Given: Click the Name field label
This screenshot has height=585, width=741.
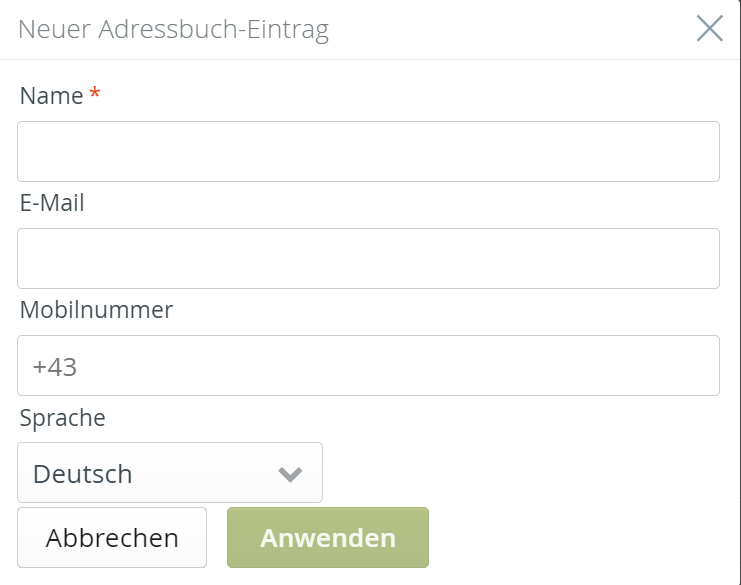Looking at the screenshot, I should coord(51,96).
